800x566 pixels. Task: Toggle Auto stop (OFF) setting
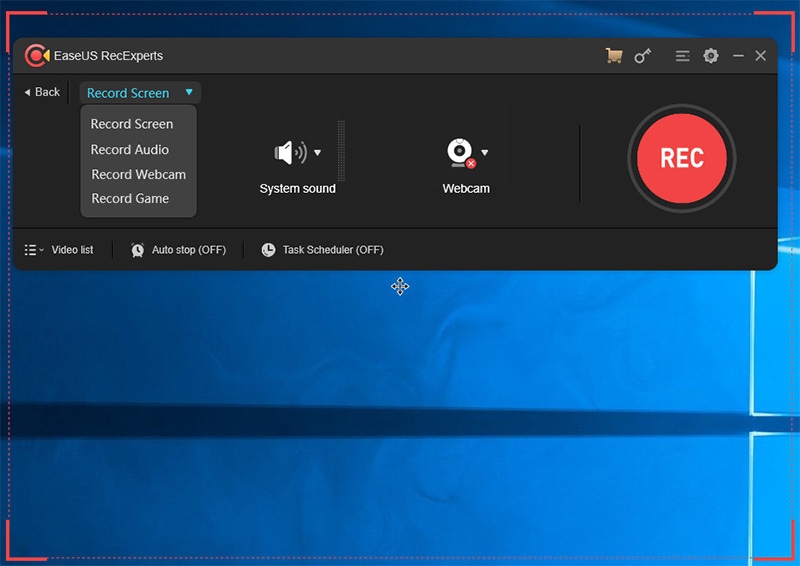(189, 250)
